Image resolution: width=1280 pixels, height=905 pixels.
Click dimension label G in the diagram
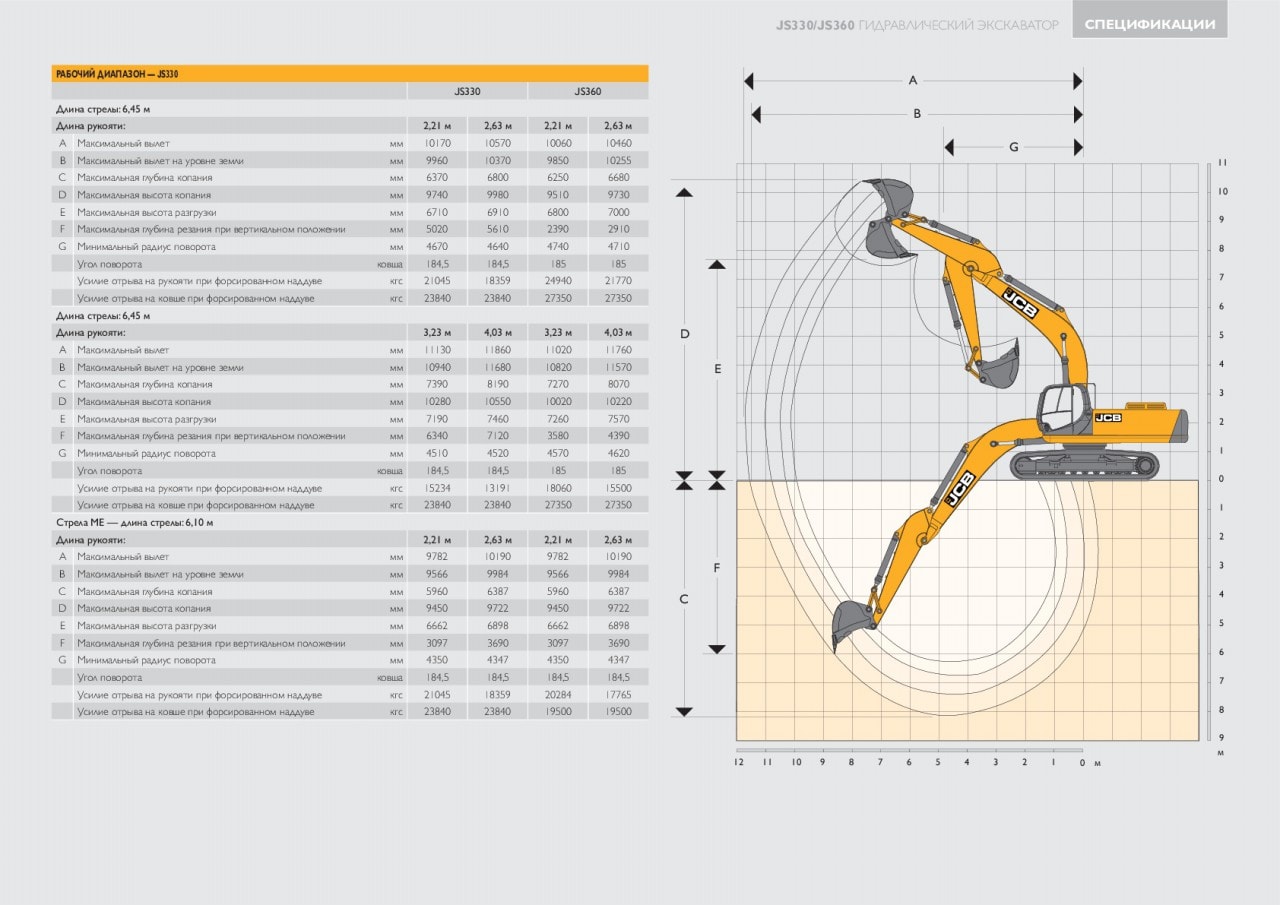tap(1013, 147)
